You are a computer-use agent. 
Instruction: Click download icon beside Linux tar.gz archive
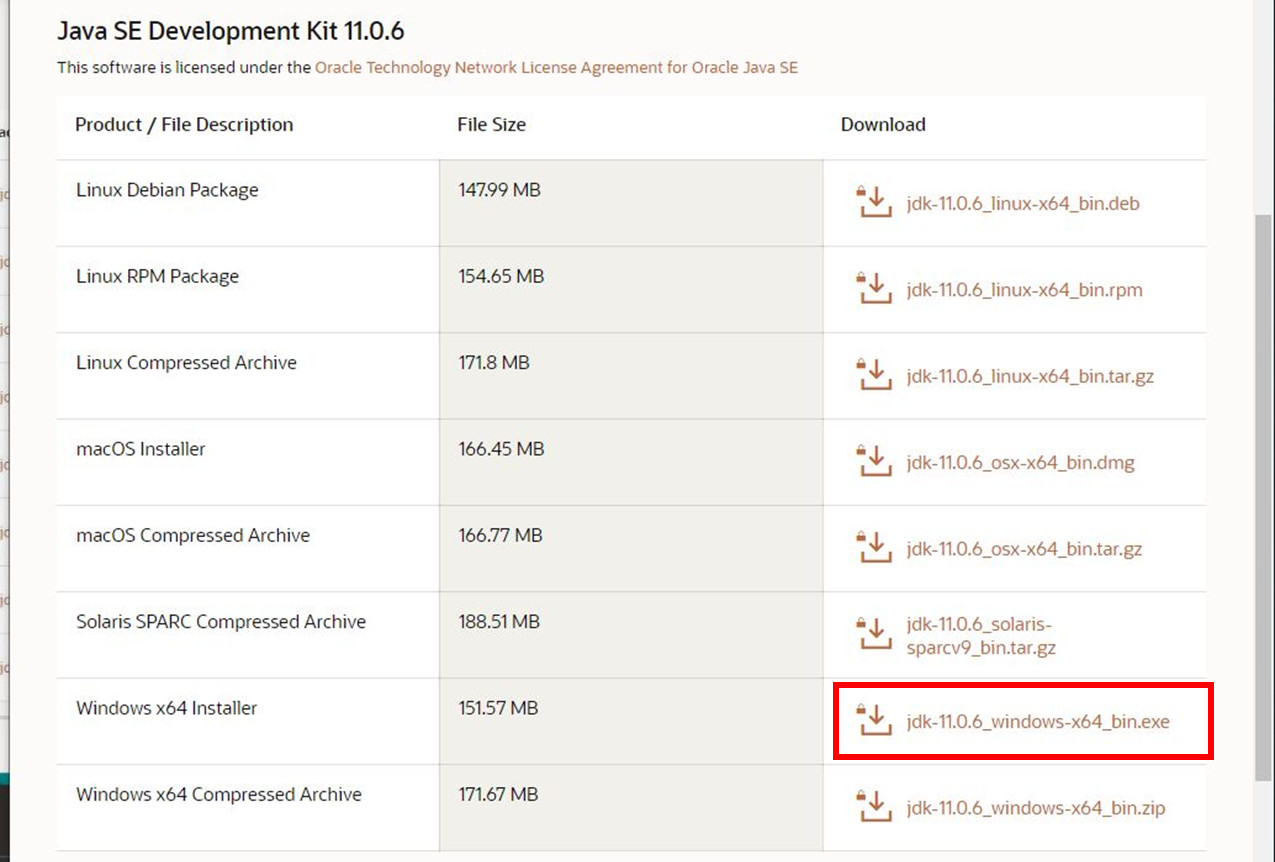point(873,376)
